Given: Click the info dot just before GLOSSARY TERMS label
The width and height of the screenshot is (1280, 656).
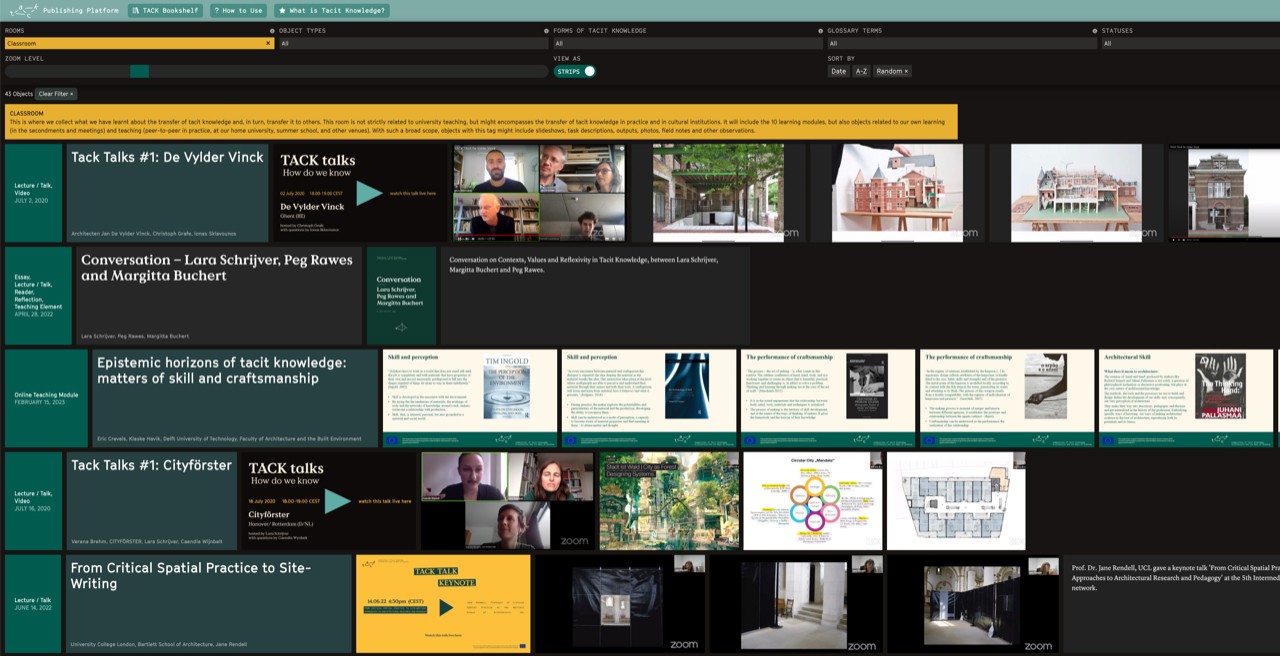Looking at the screenshot, I should (821, 31).
